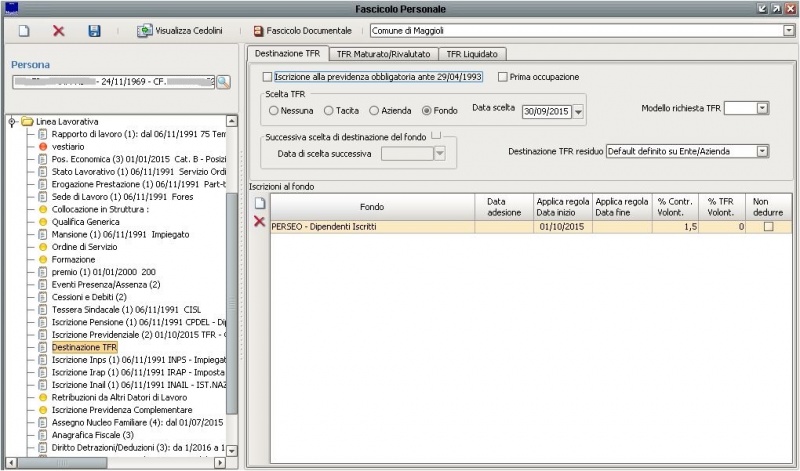
Task: Click the red vestiario status icon
Action: tap(43, 146)
